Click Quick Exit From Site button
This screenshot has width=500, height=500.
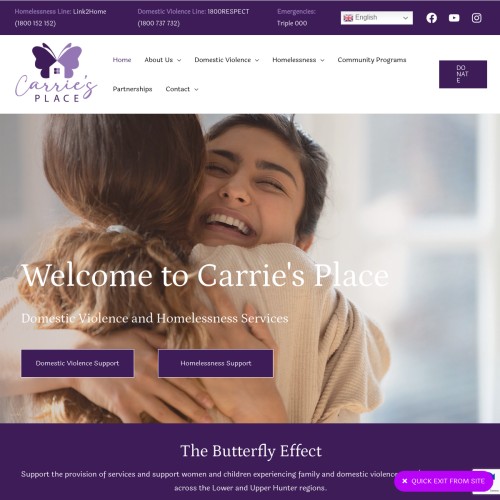tap(443, 481)
